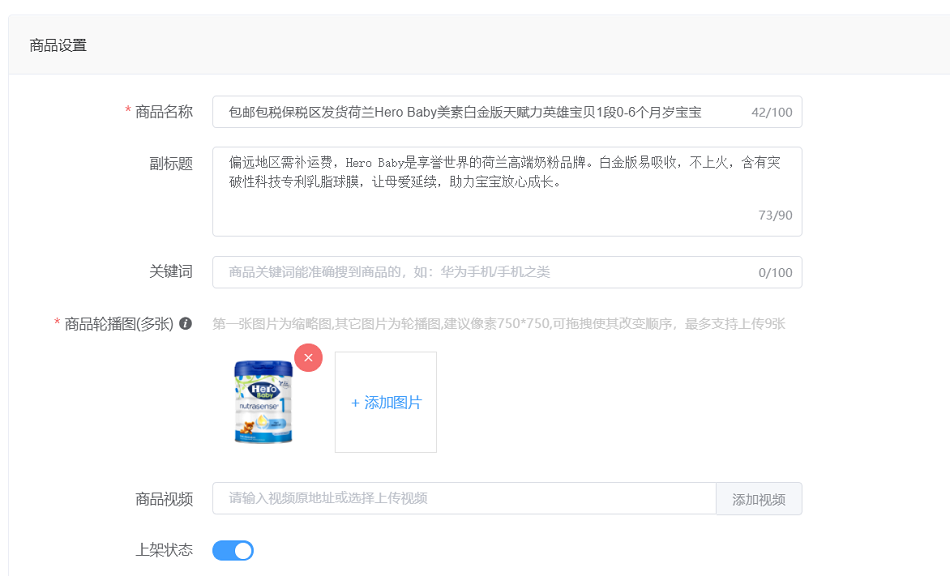Image resolution: width=950 pixels, height=576 pixels.
Task: Click the 副标题 field label
Action: click(x=171, y=164)
